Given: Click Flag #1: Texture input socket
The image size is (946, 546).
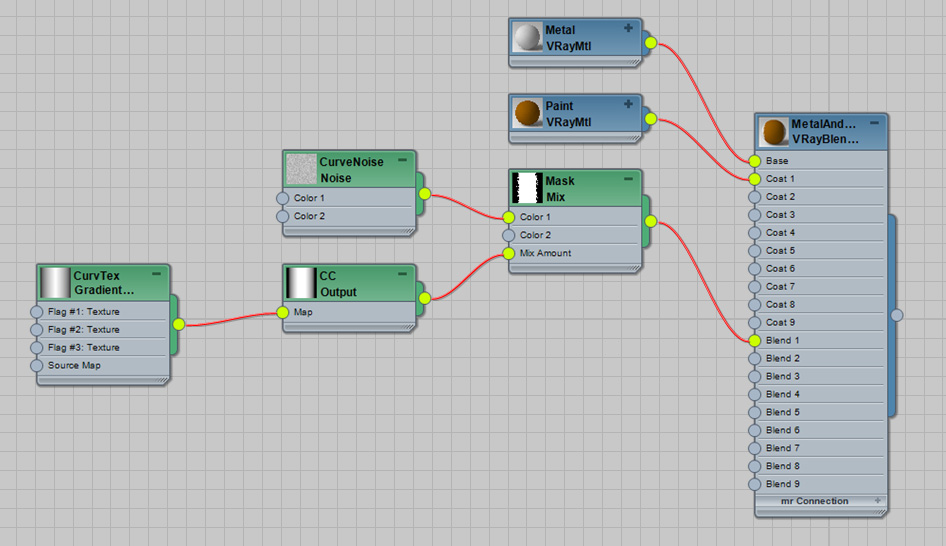Looking at the screenshot, I should (x=37, y=312).
